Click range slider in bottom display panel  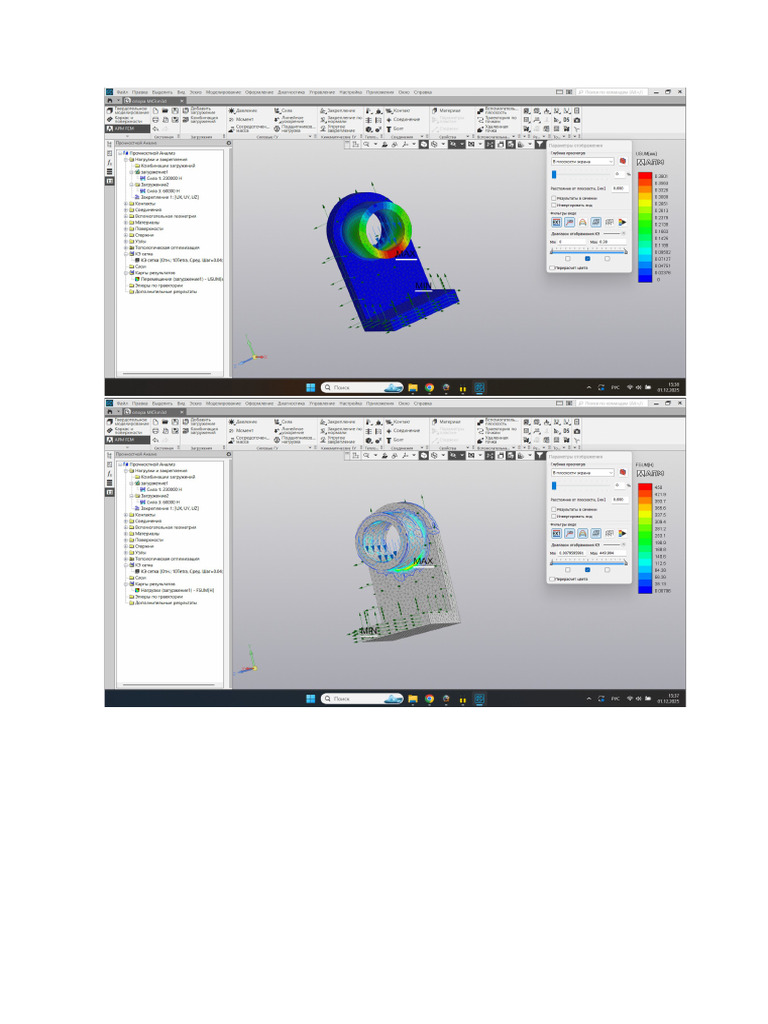pyautogui.click(x=588, y=562)
